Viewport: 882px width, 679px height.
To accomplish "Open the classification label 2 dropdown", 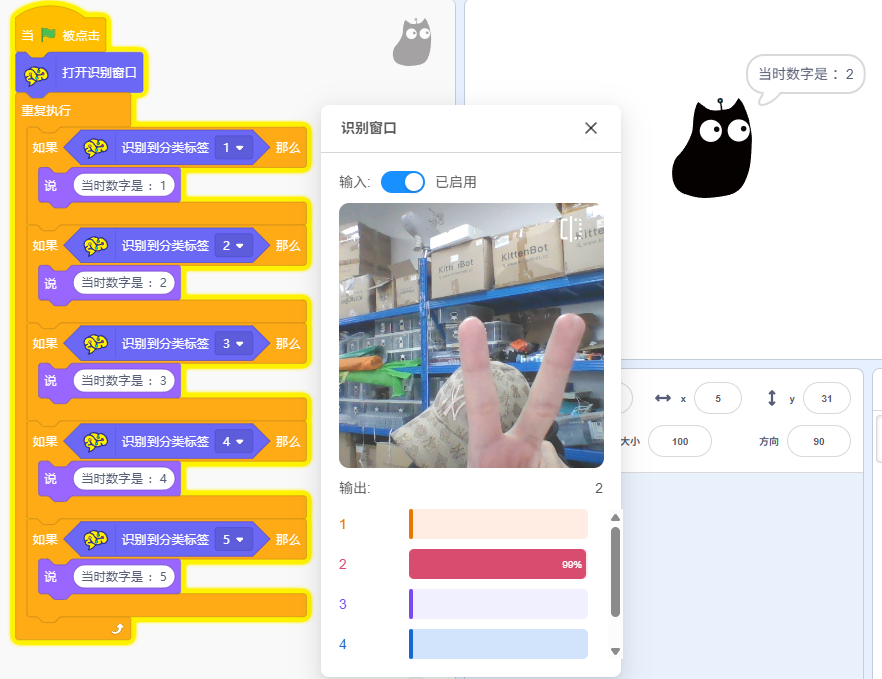I will click(233, 246).
